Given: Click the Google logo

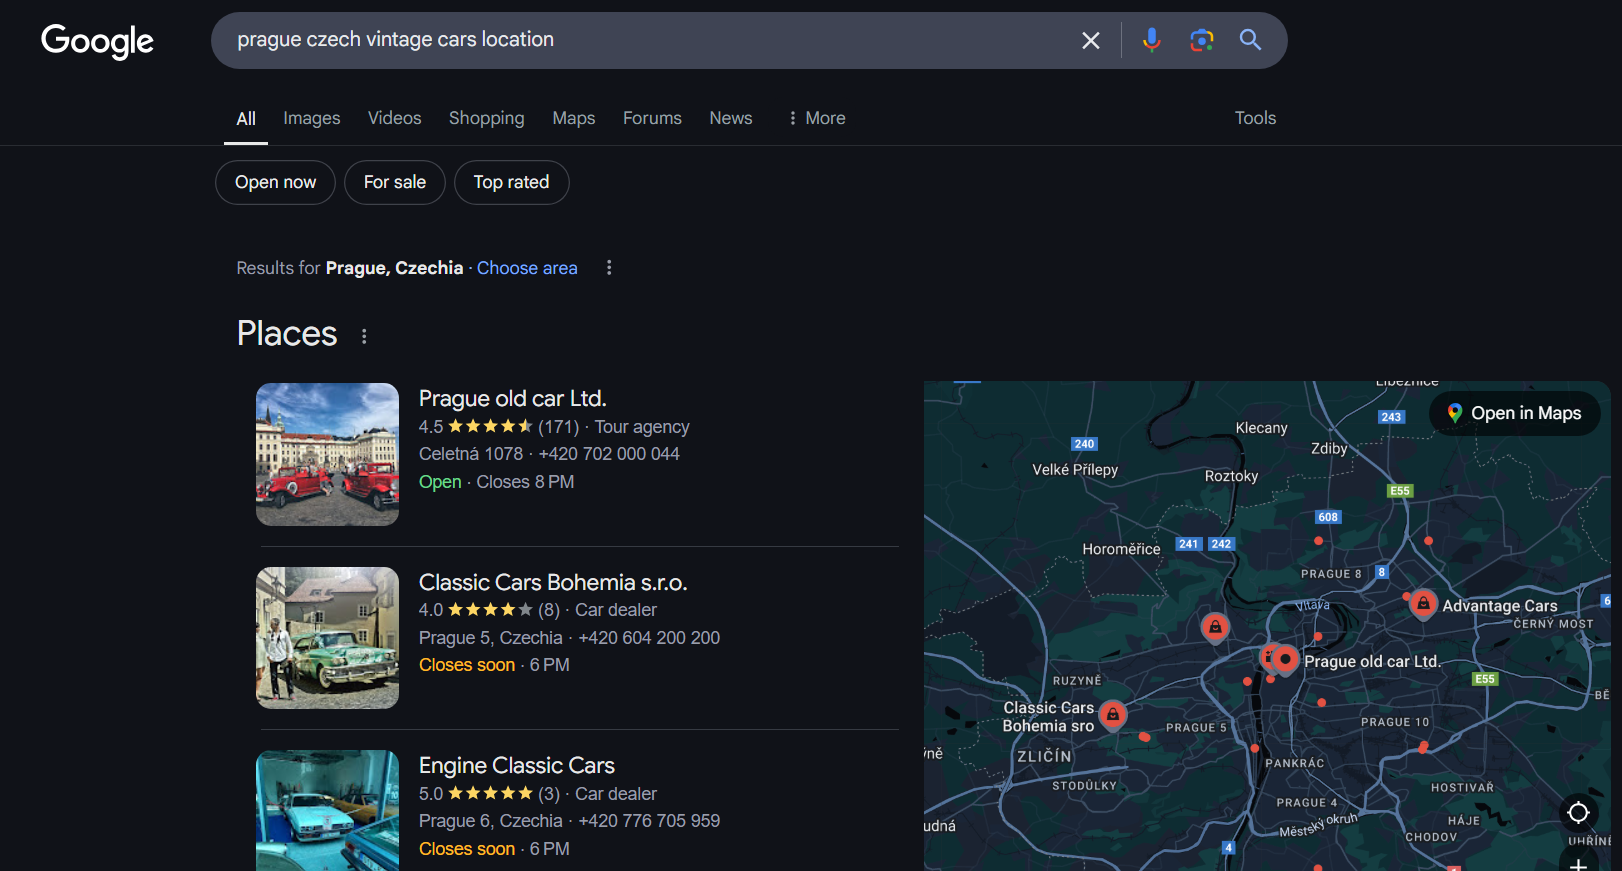Looking at the screenshot, I should 97,41.
